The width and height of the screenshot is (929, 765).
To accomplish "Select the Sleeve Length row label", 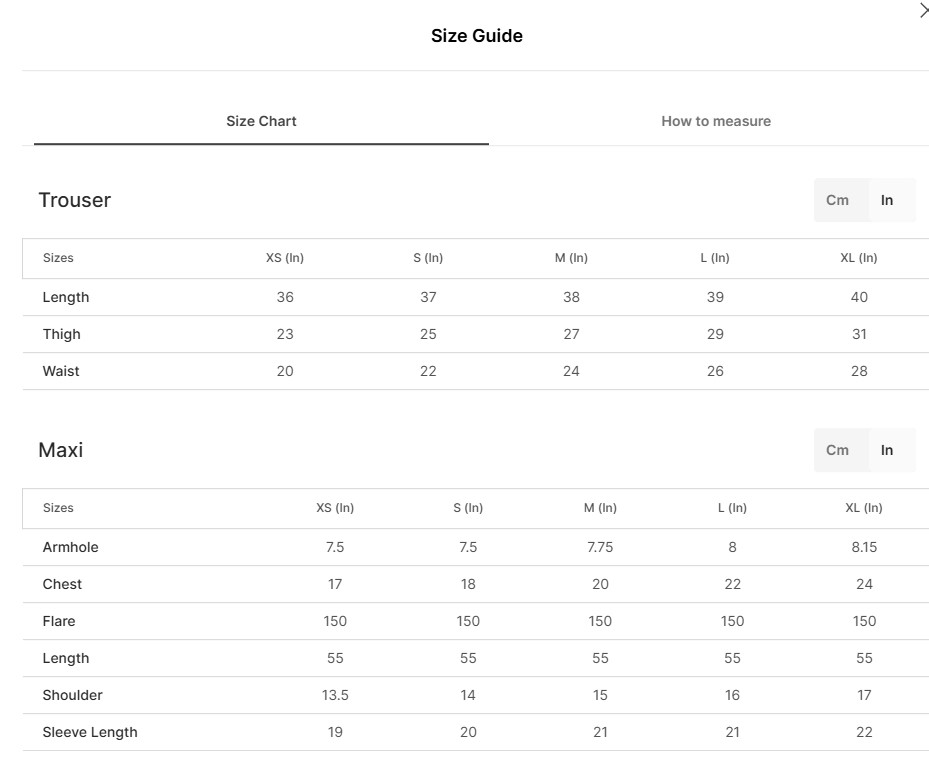I will pyautogui.click(x=90, y=732).
